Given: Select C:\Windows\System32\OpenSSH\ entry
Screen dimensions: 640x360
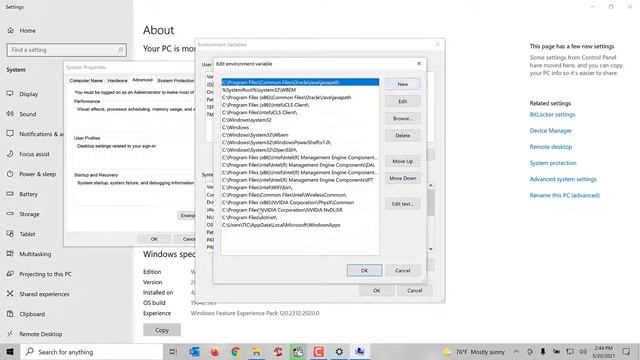Looking at the screenshot, I should tap(300, 150).
